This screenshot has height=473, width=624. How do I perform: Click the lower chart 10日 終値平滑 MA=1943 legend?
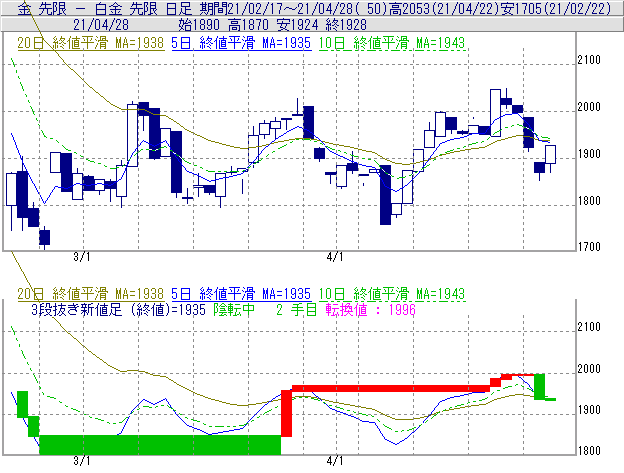coord(392,294)
